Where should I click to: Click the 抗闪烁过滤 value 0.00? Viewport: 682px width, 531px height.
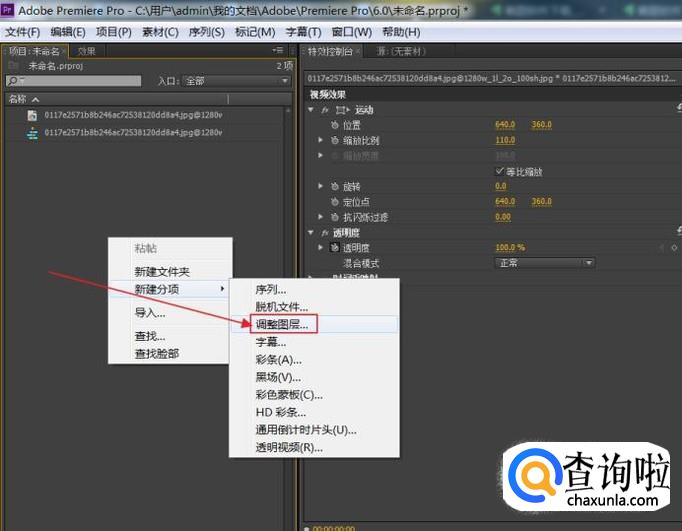[x=503, y=217]
